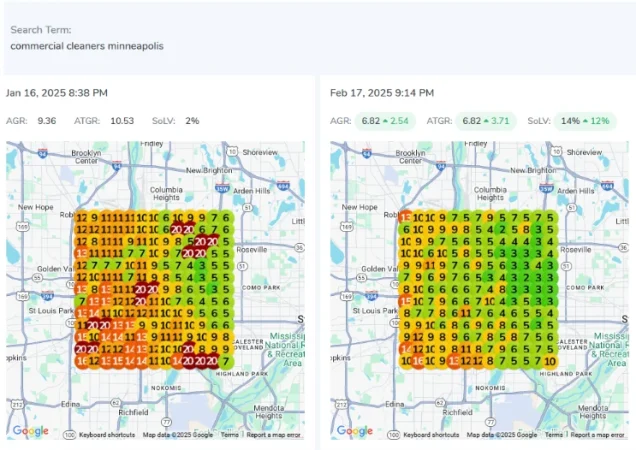Select bottom-right pin 10 on Feb 17 map
636x450 pixels.
(x=551, y=361)
